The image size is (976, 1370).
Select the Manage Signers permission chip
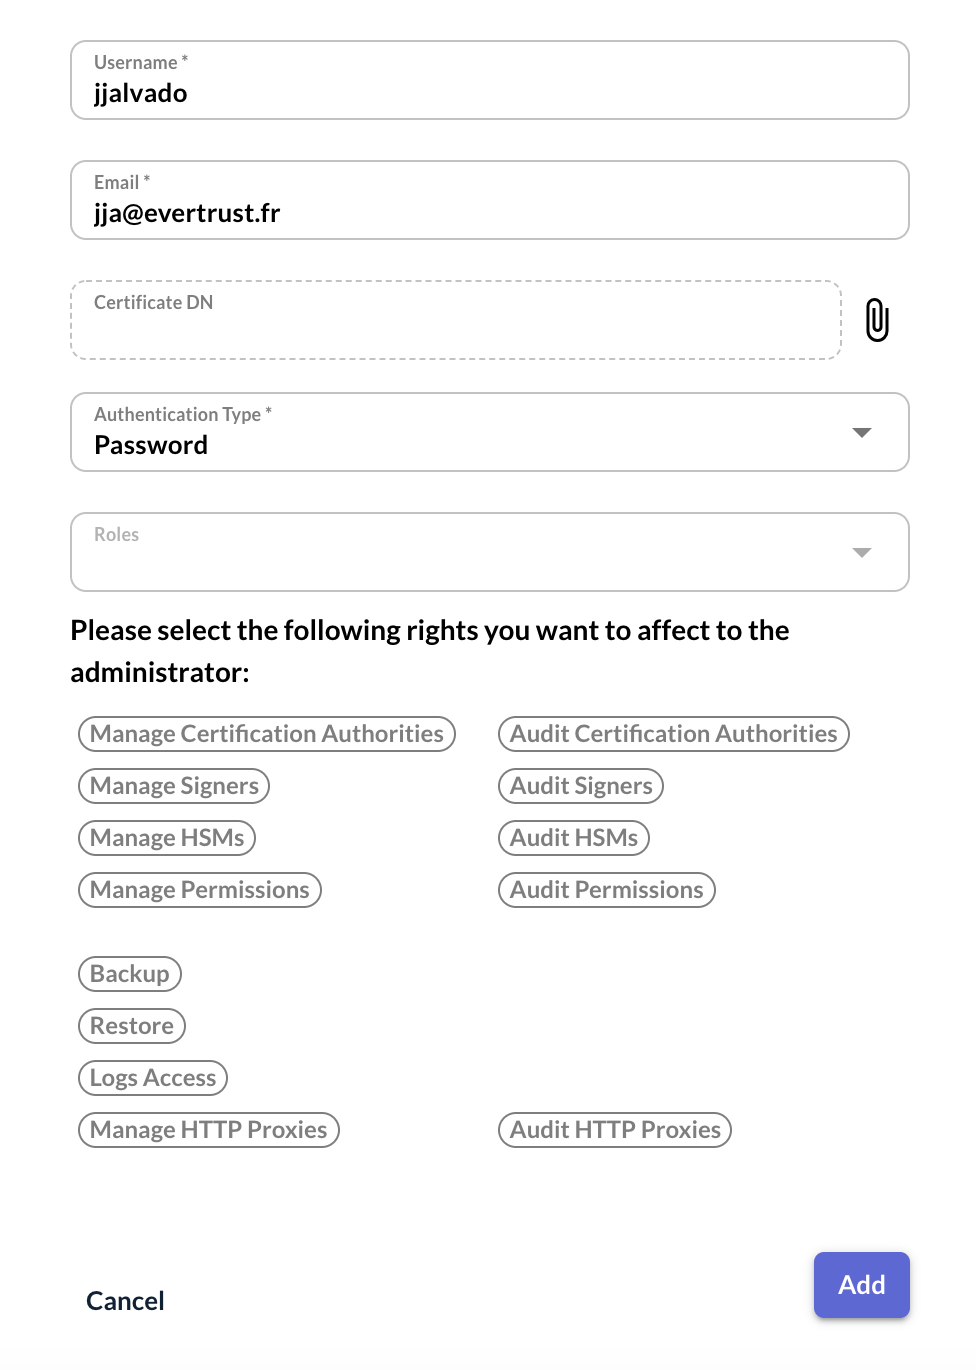pos(173,786)
